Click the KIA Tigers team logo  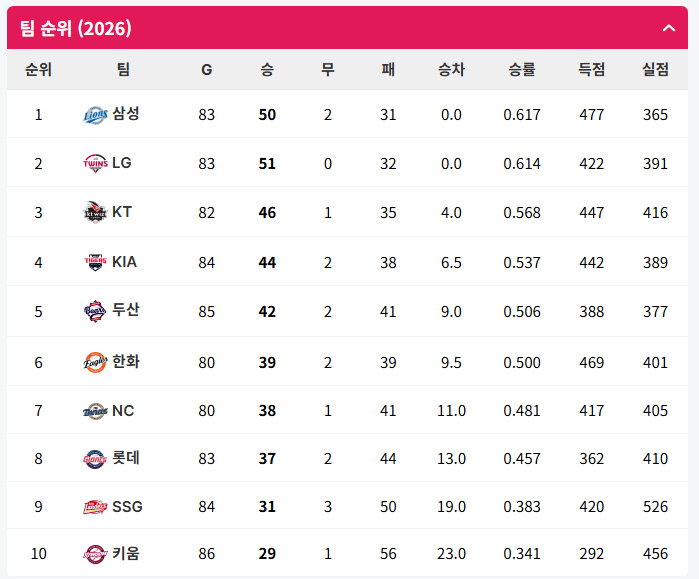(x=95, y=262)
